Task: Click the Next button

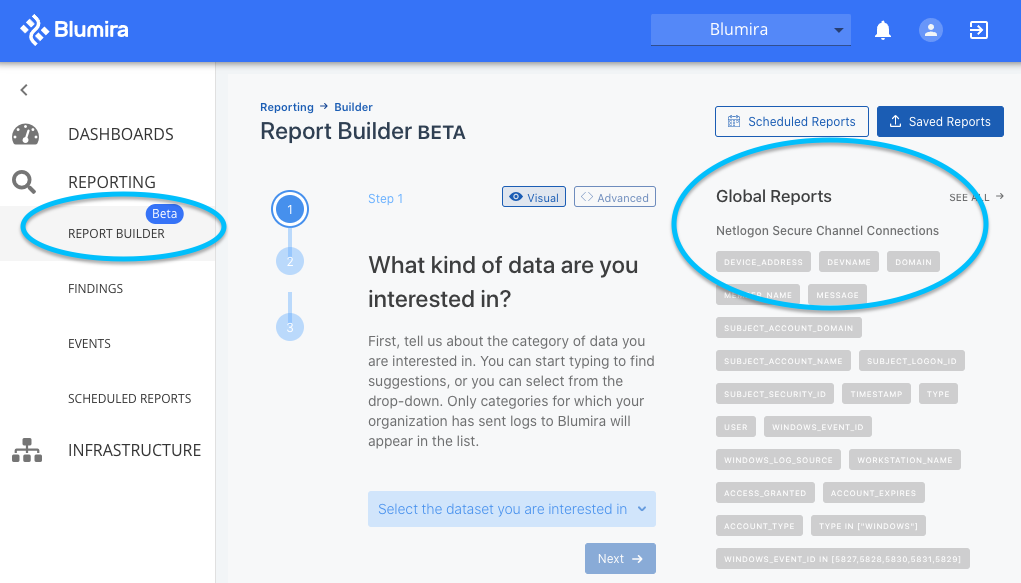Action: point(620,559)
